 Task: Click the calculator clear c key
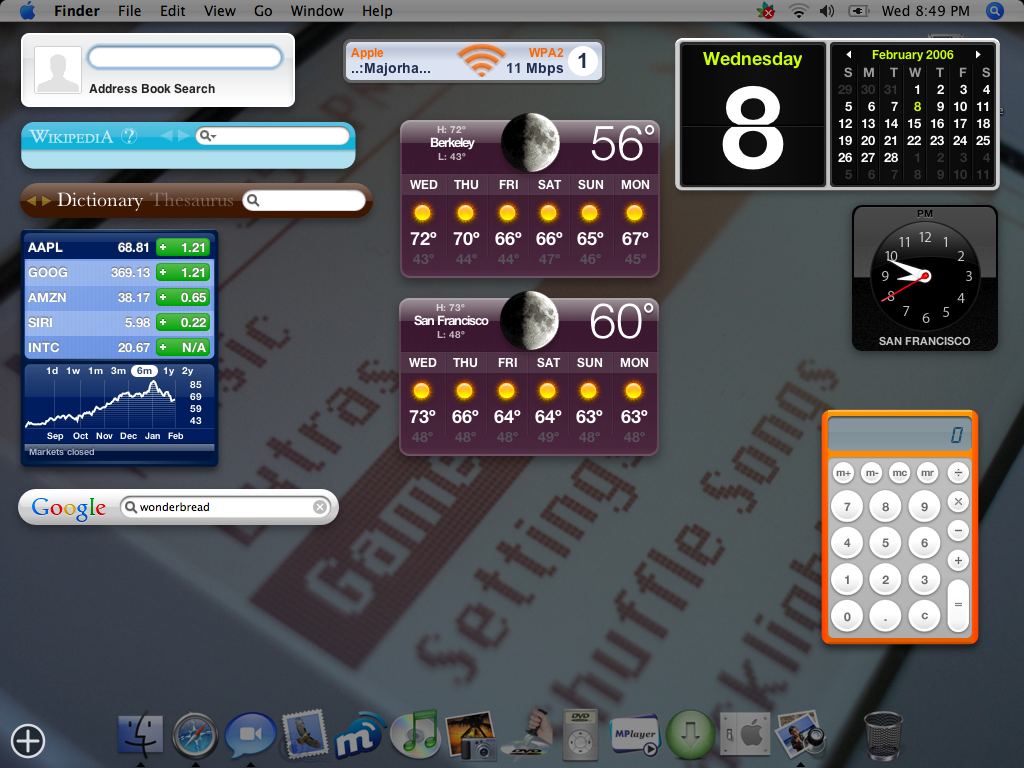click(924, 616)
